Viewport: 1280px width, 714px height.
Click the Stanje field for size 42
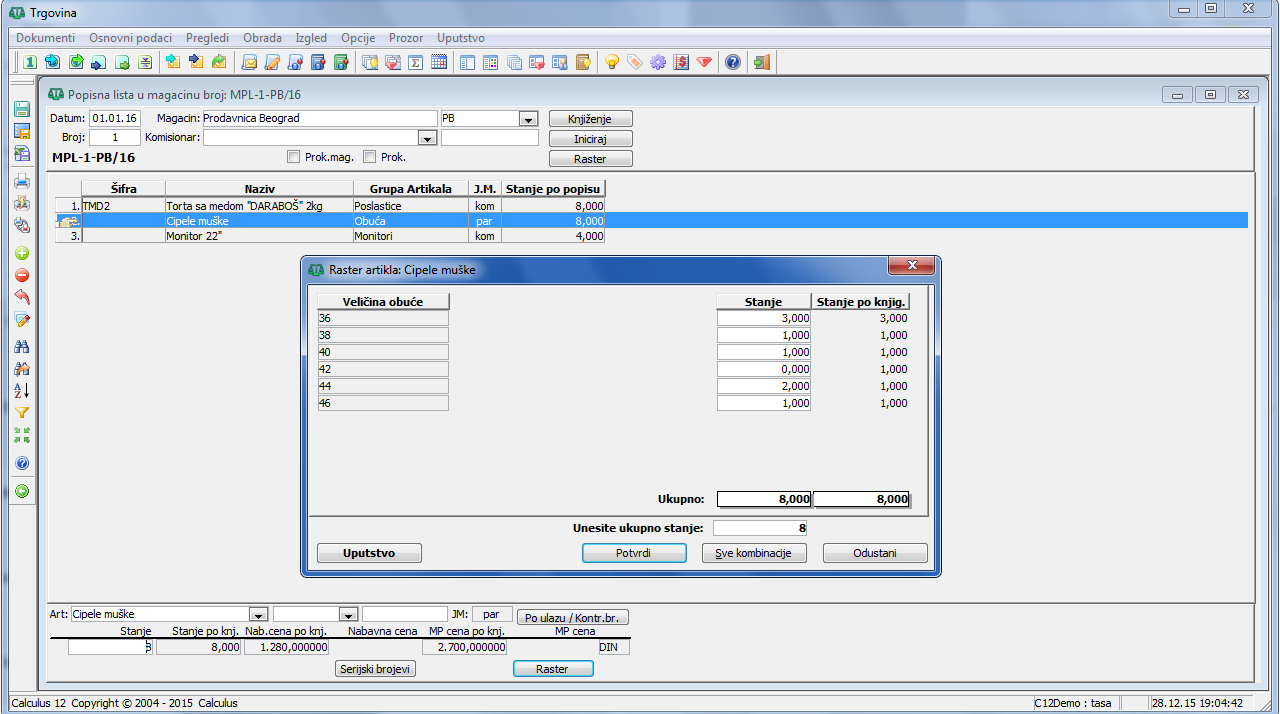(x=764, y=369)
